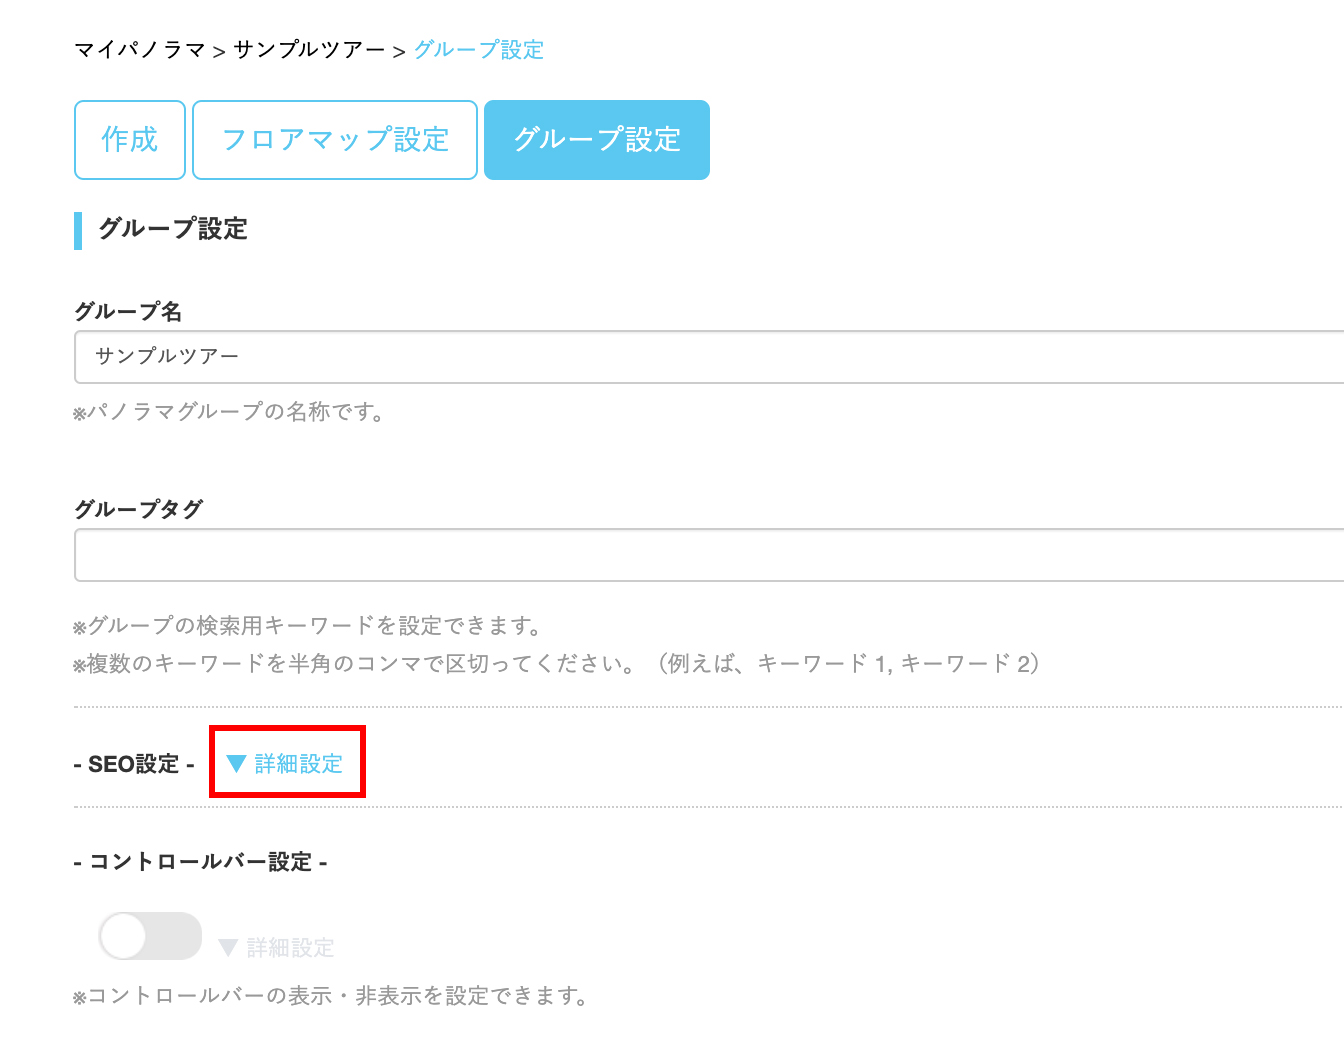
Task: Expand the greyed 詳細設定 text beside the switch
Action: pos(290,947)
